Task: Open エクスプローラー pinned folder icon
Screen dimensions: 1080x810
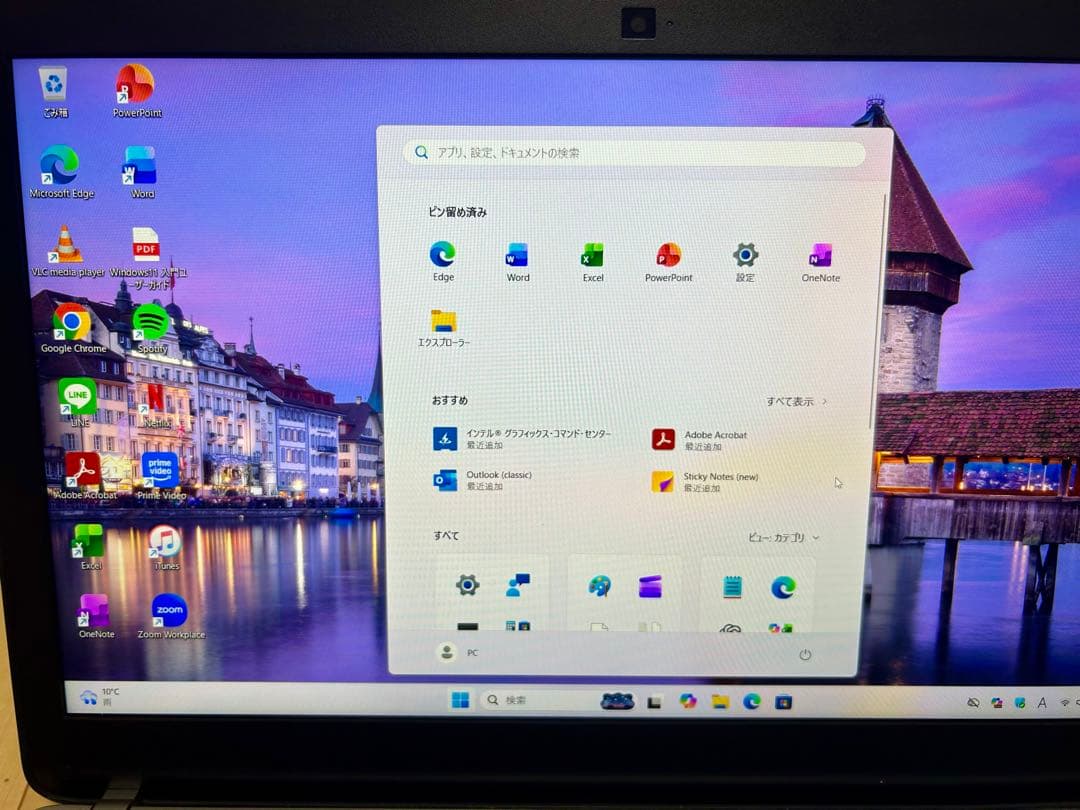Action: [x=444, y=328]
